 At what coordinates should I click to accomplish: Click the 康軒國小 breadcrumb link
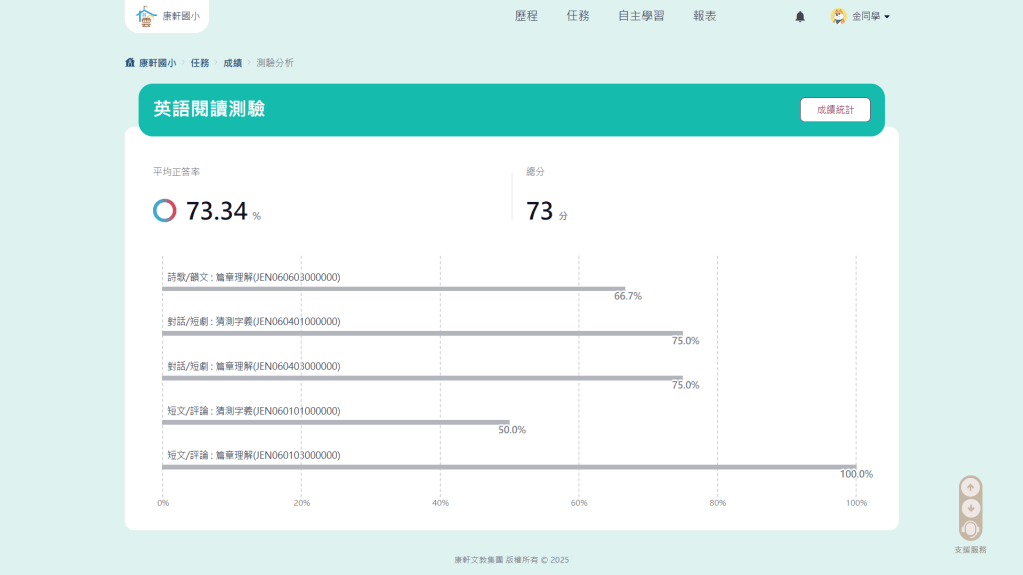pos(157,63)
